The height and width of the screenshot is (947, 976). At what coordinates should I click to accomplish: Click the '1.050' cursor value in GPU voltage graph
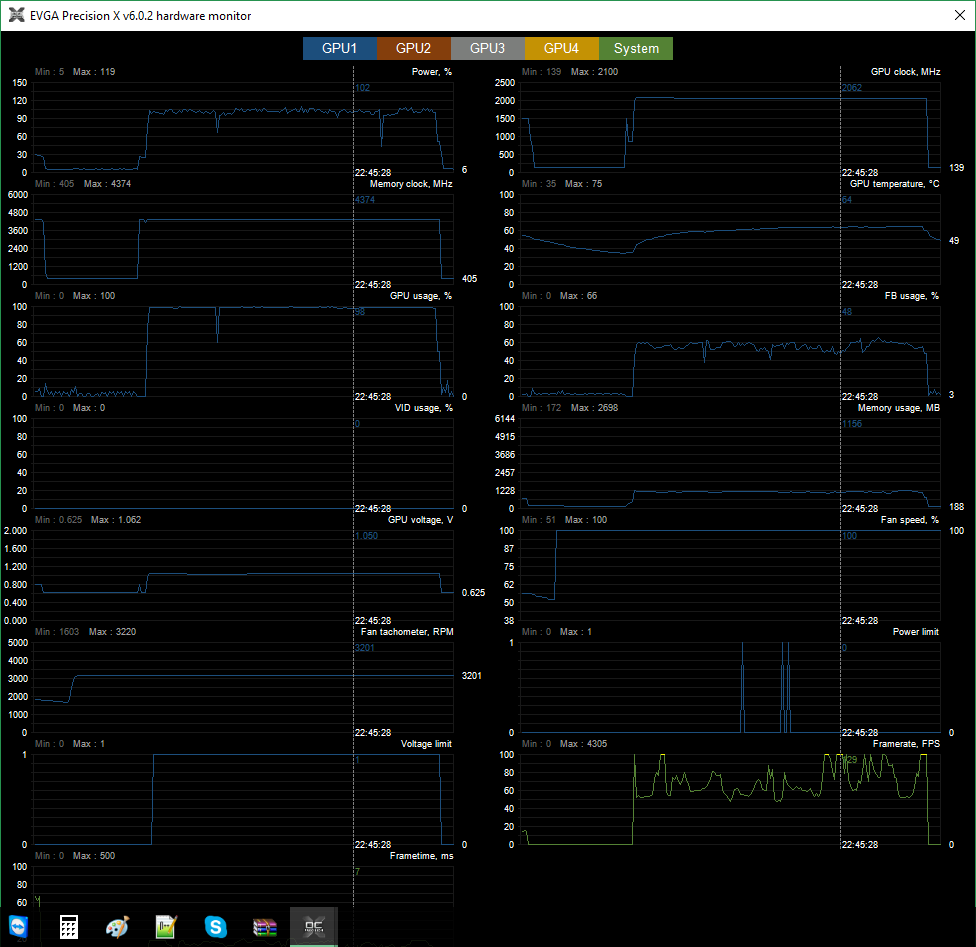367,536
